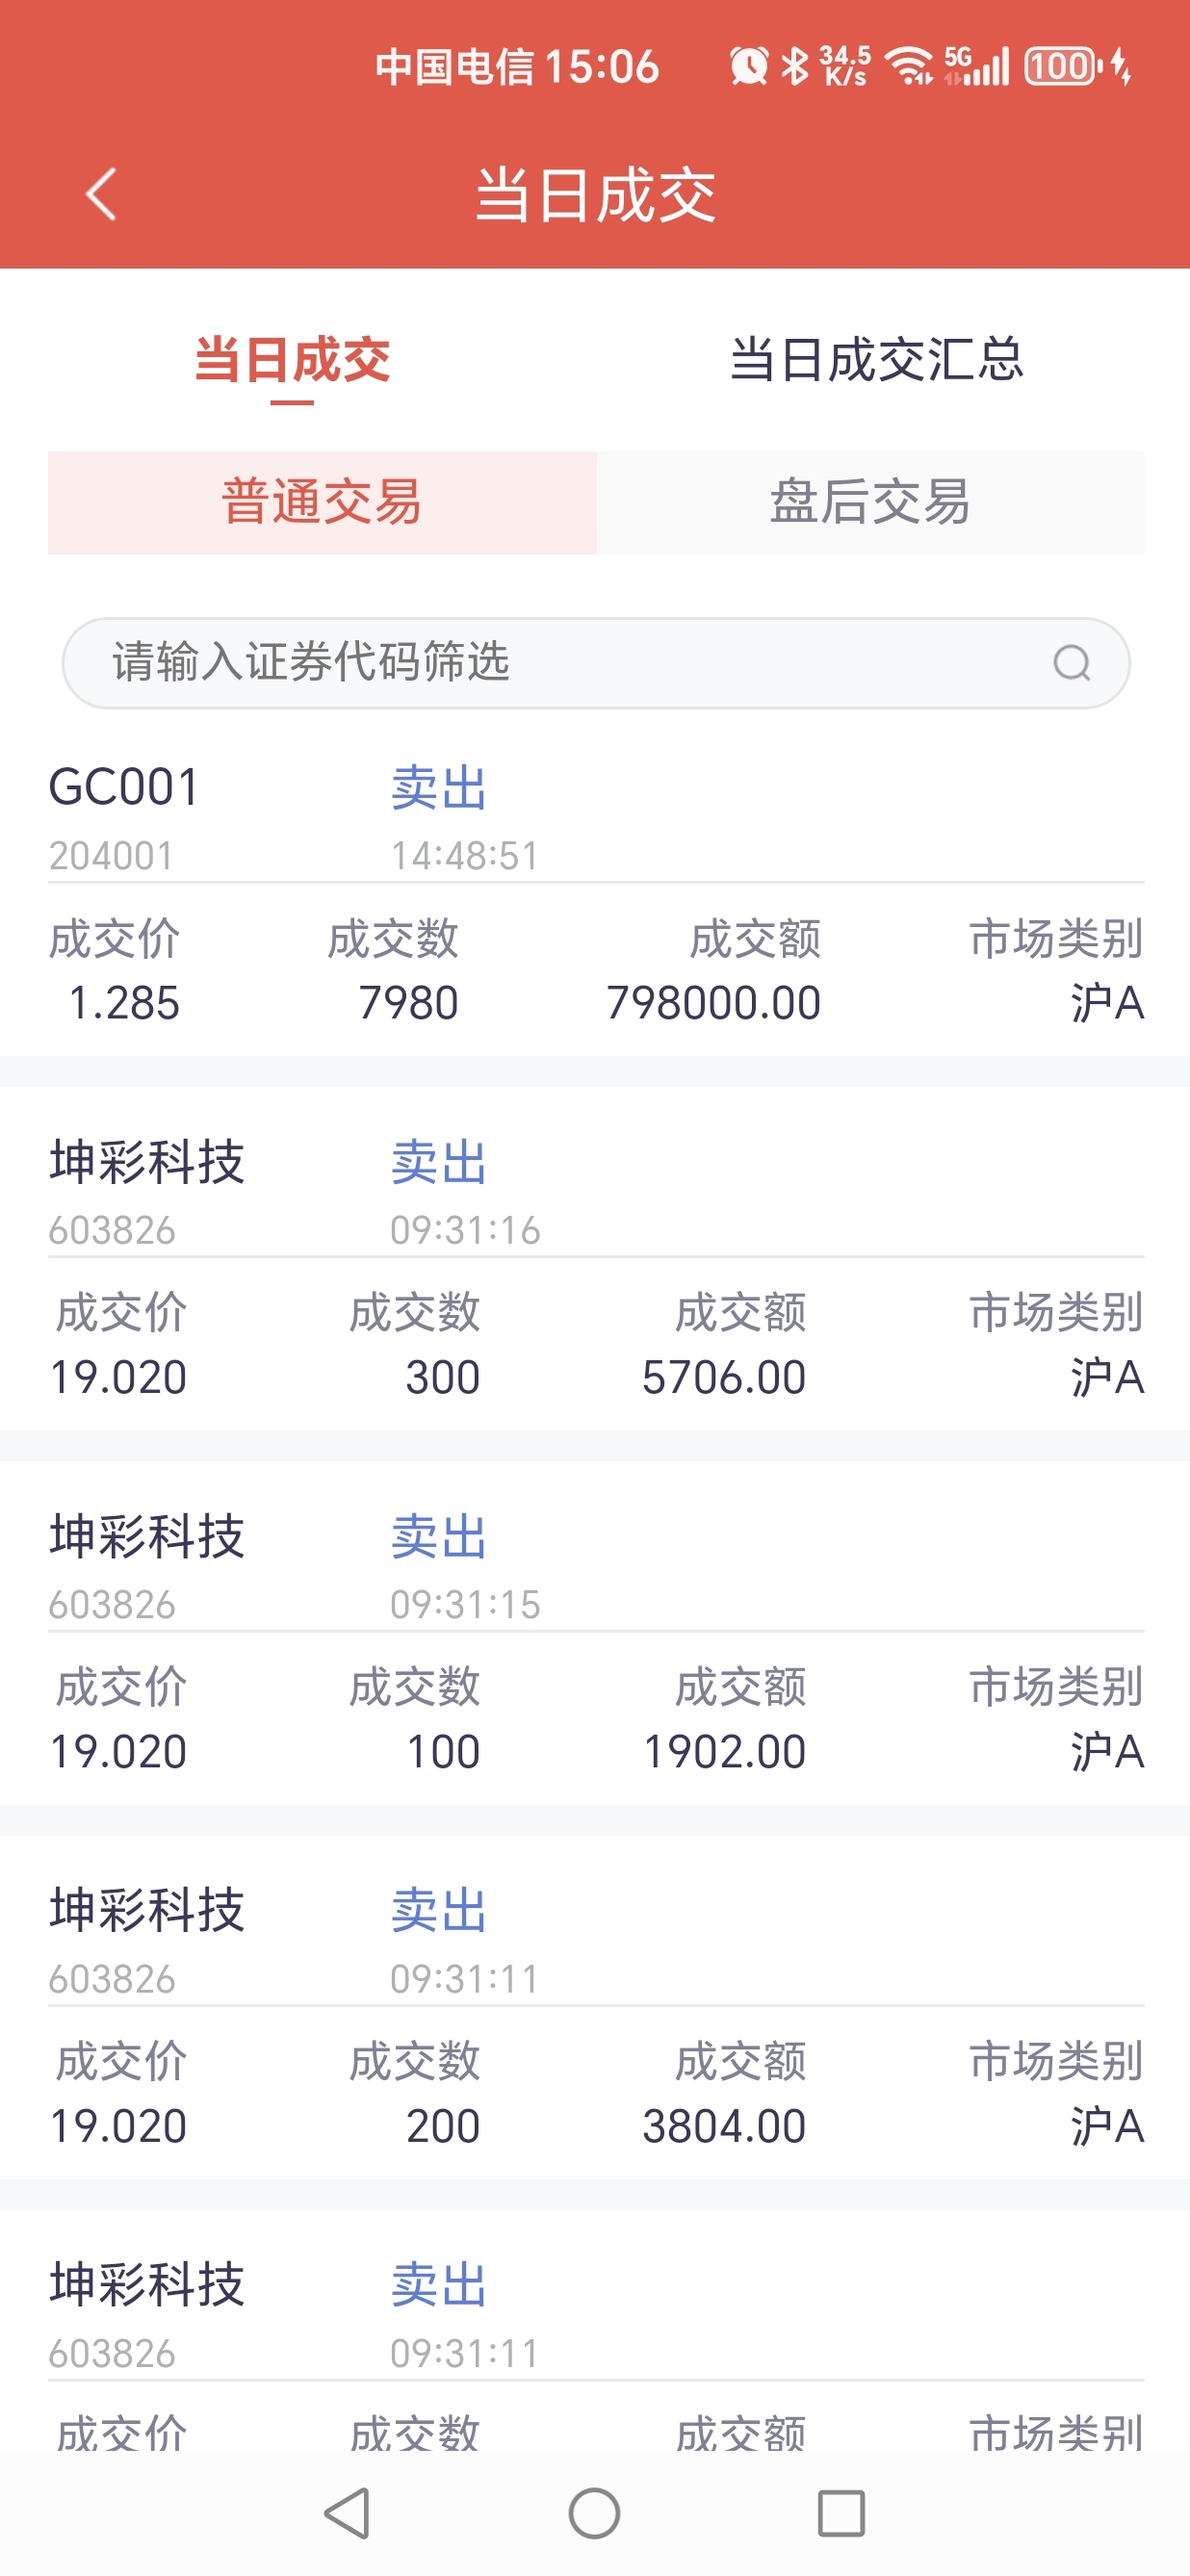This screenshot has height=2576, width=1190.
Task: Tap the battery indicator in status bar
Action: point(1063,67)
